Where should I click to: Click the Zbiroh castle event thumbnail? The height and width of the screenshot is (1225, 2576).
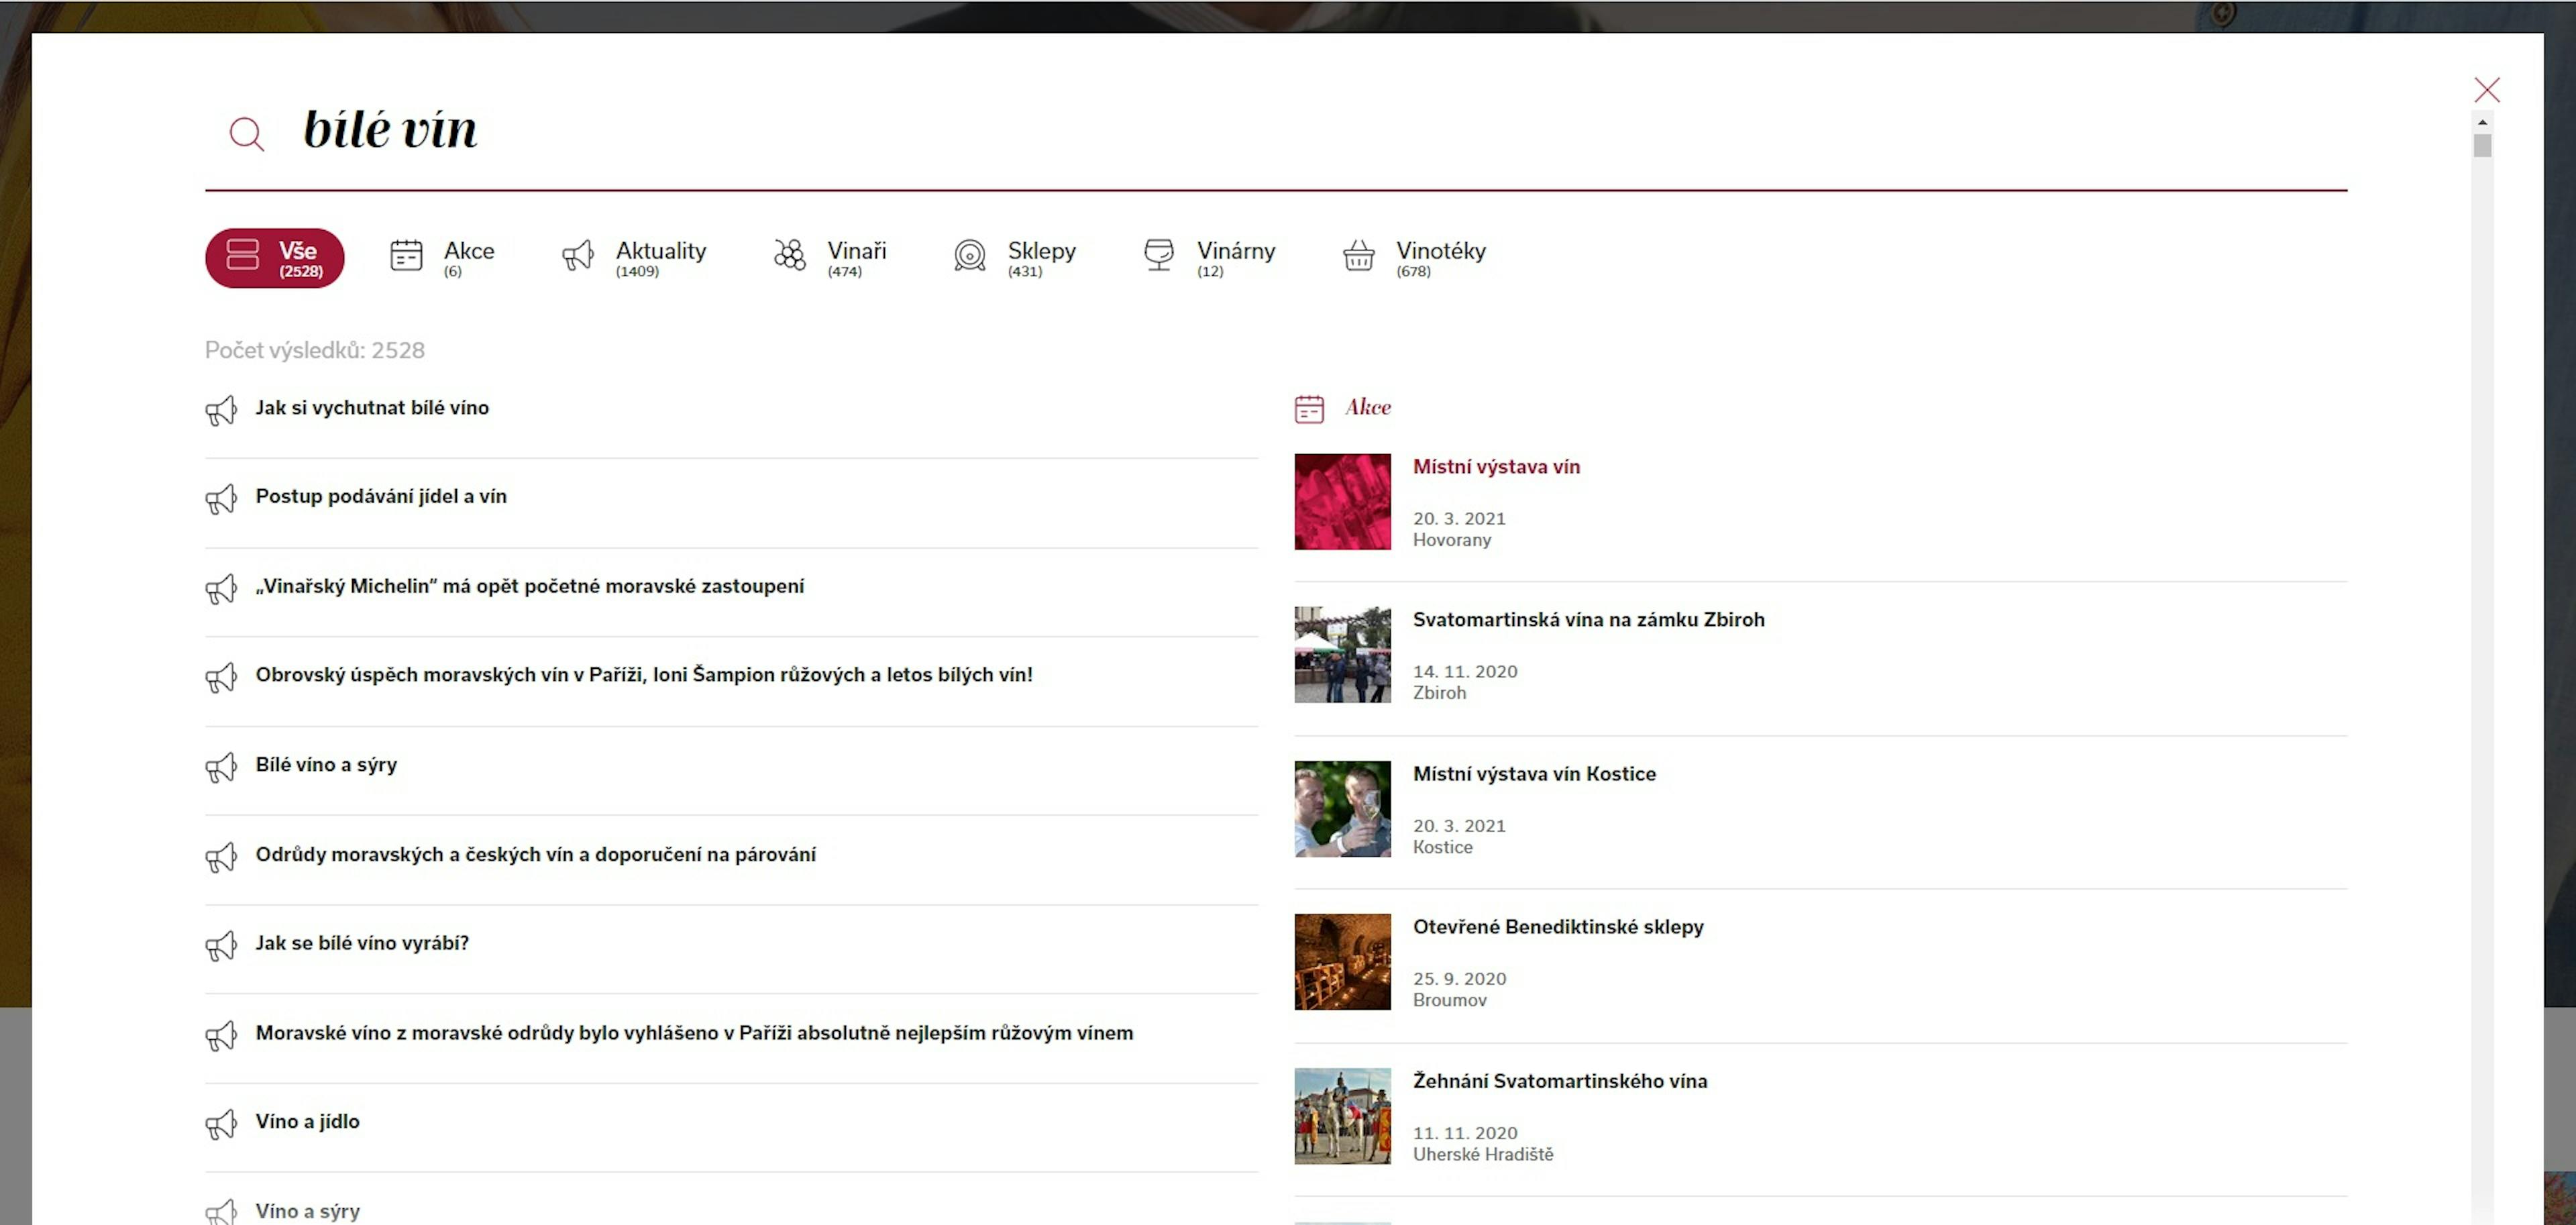[x=1342, y=655]
